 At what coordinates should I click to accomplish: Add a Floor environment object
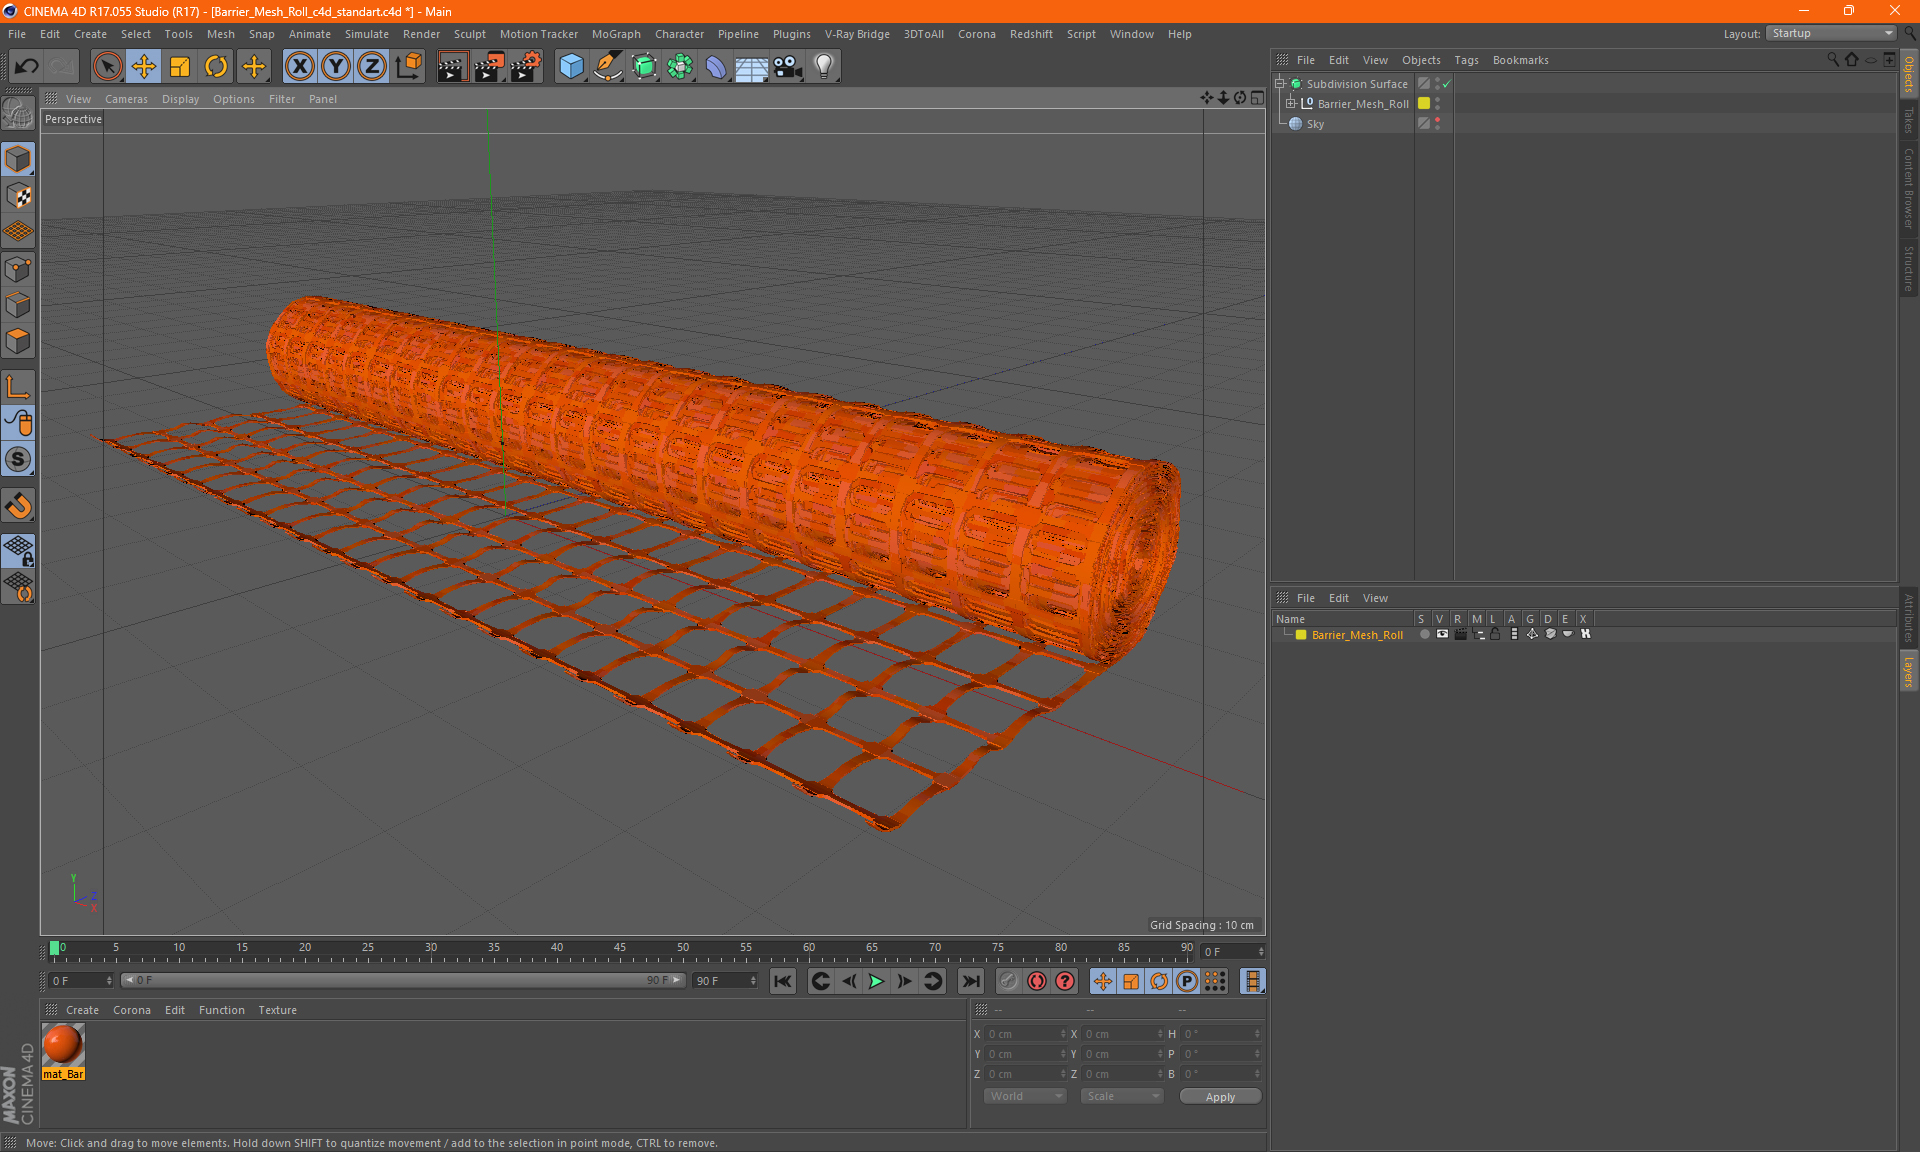pyautogui.click(x=752, y=67)
